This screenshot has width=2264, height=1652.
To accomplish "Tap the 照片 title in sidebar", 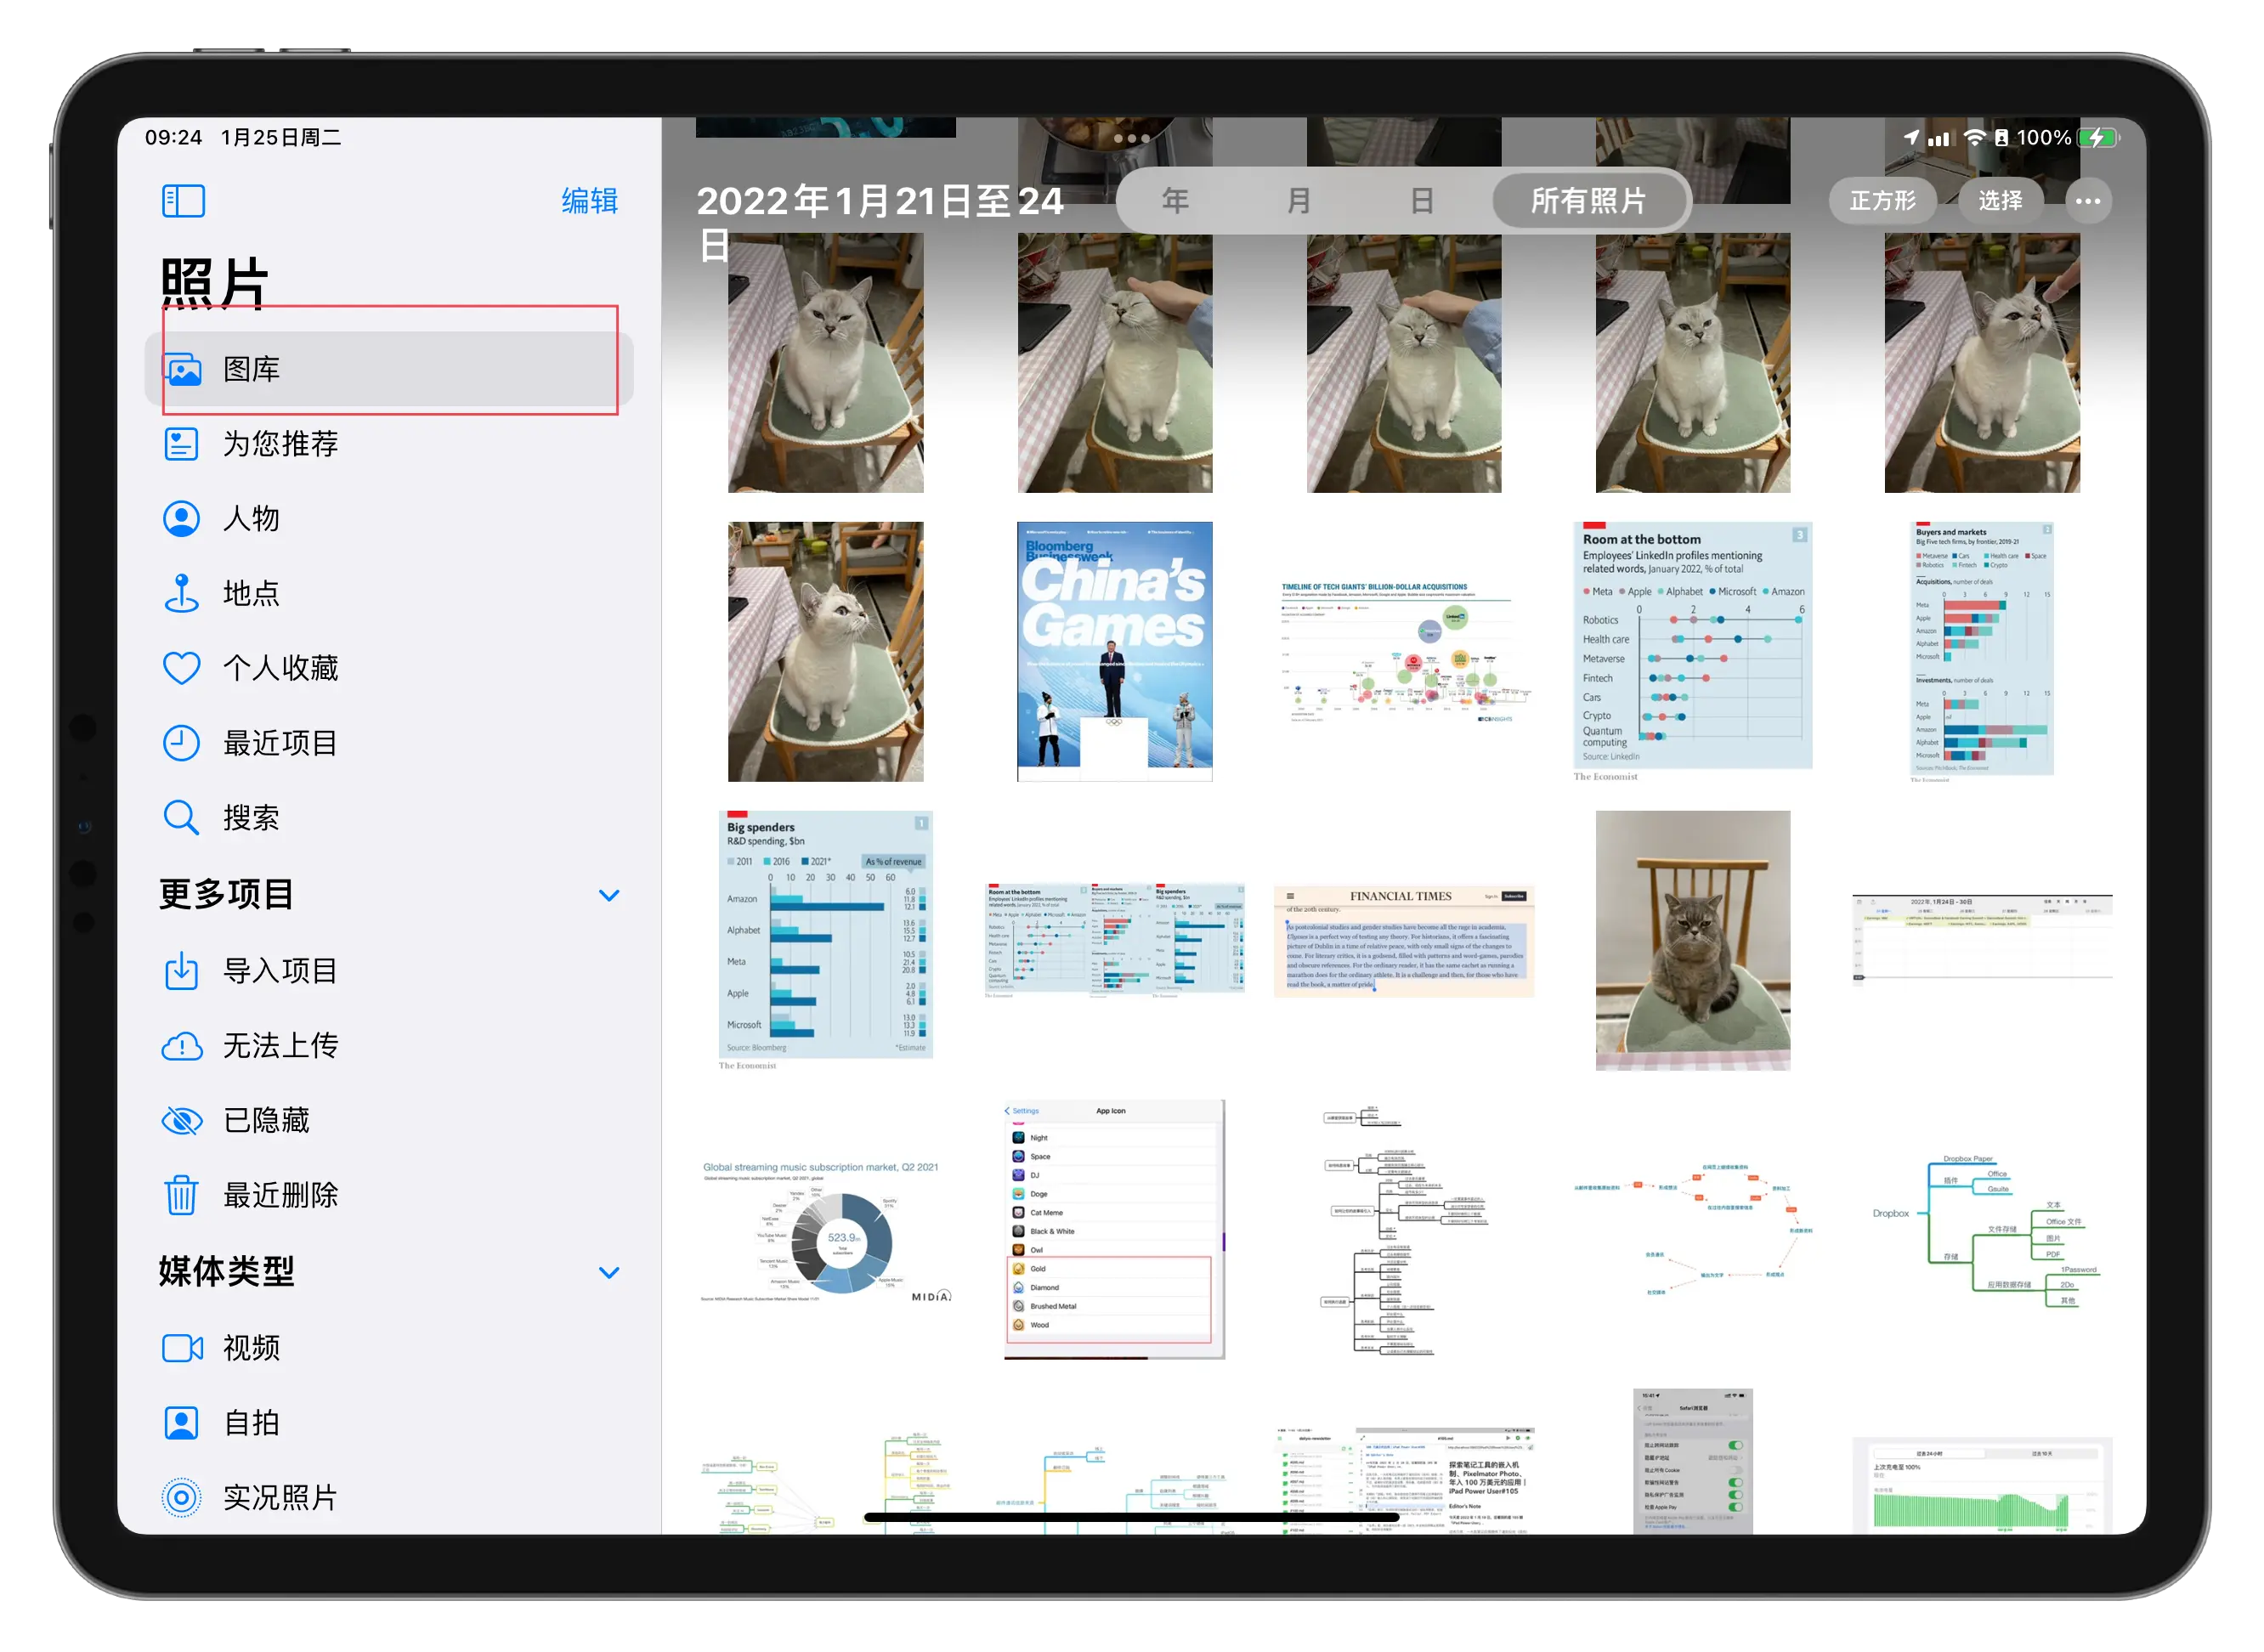I will coord(214,283).
